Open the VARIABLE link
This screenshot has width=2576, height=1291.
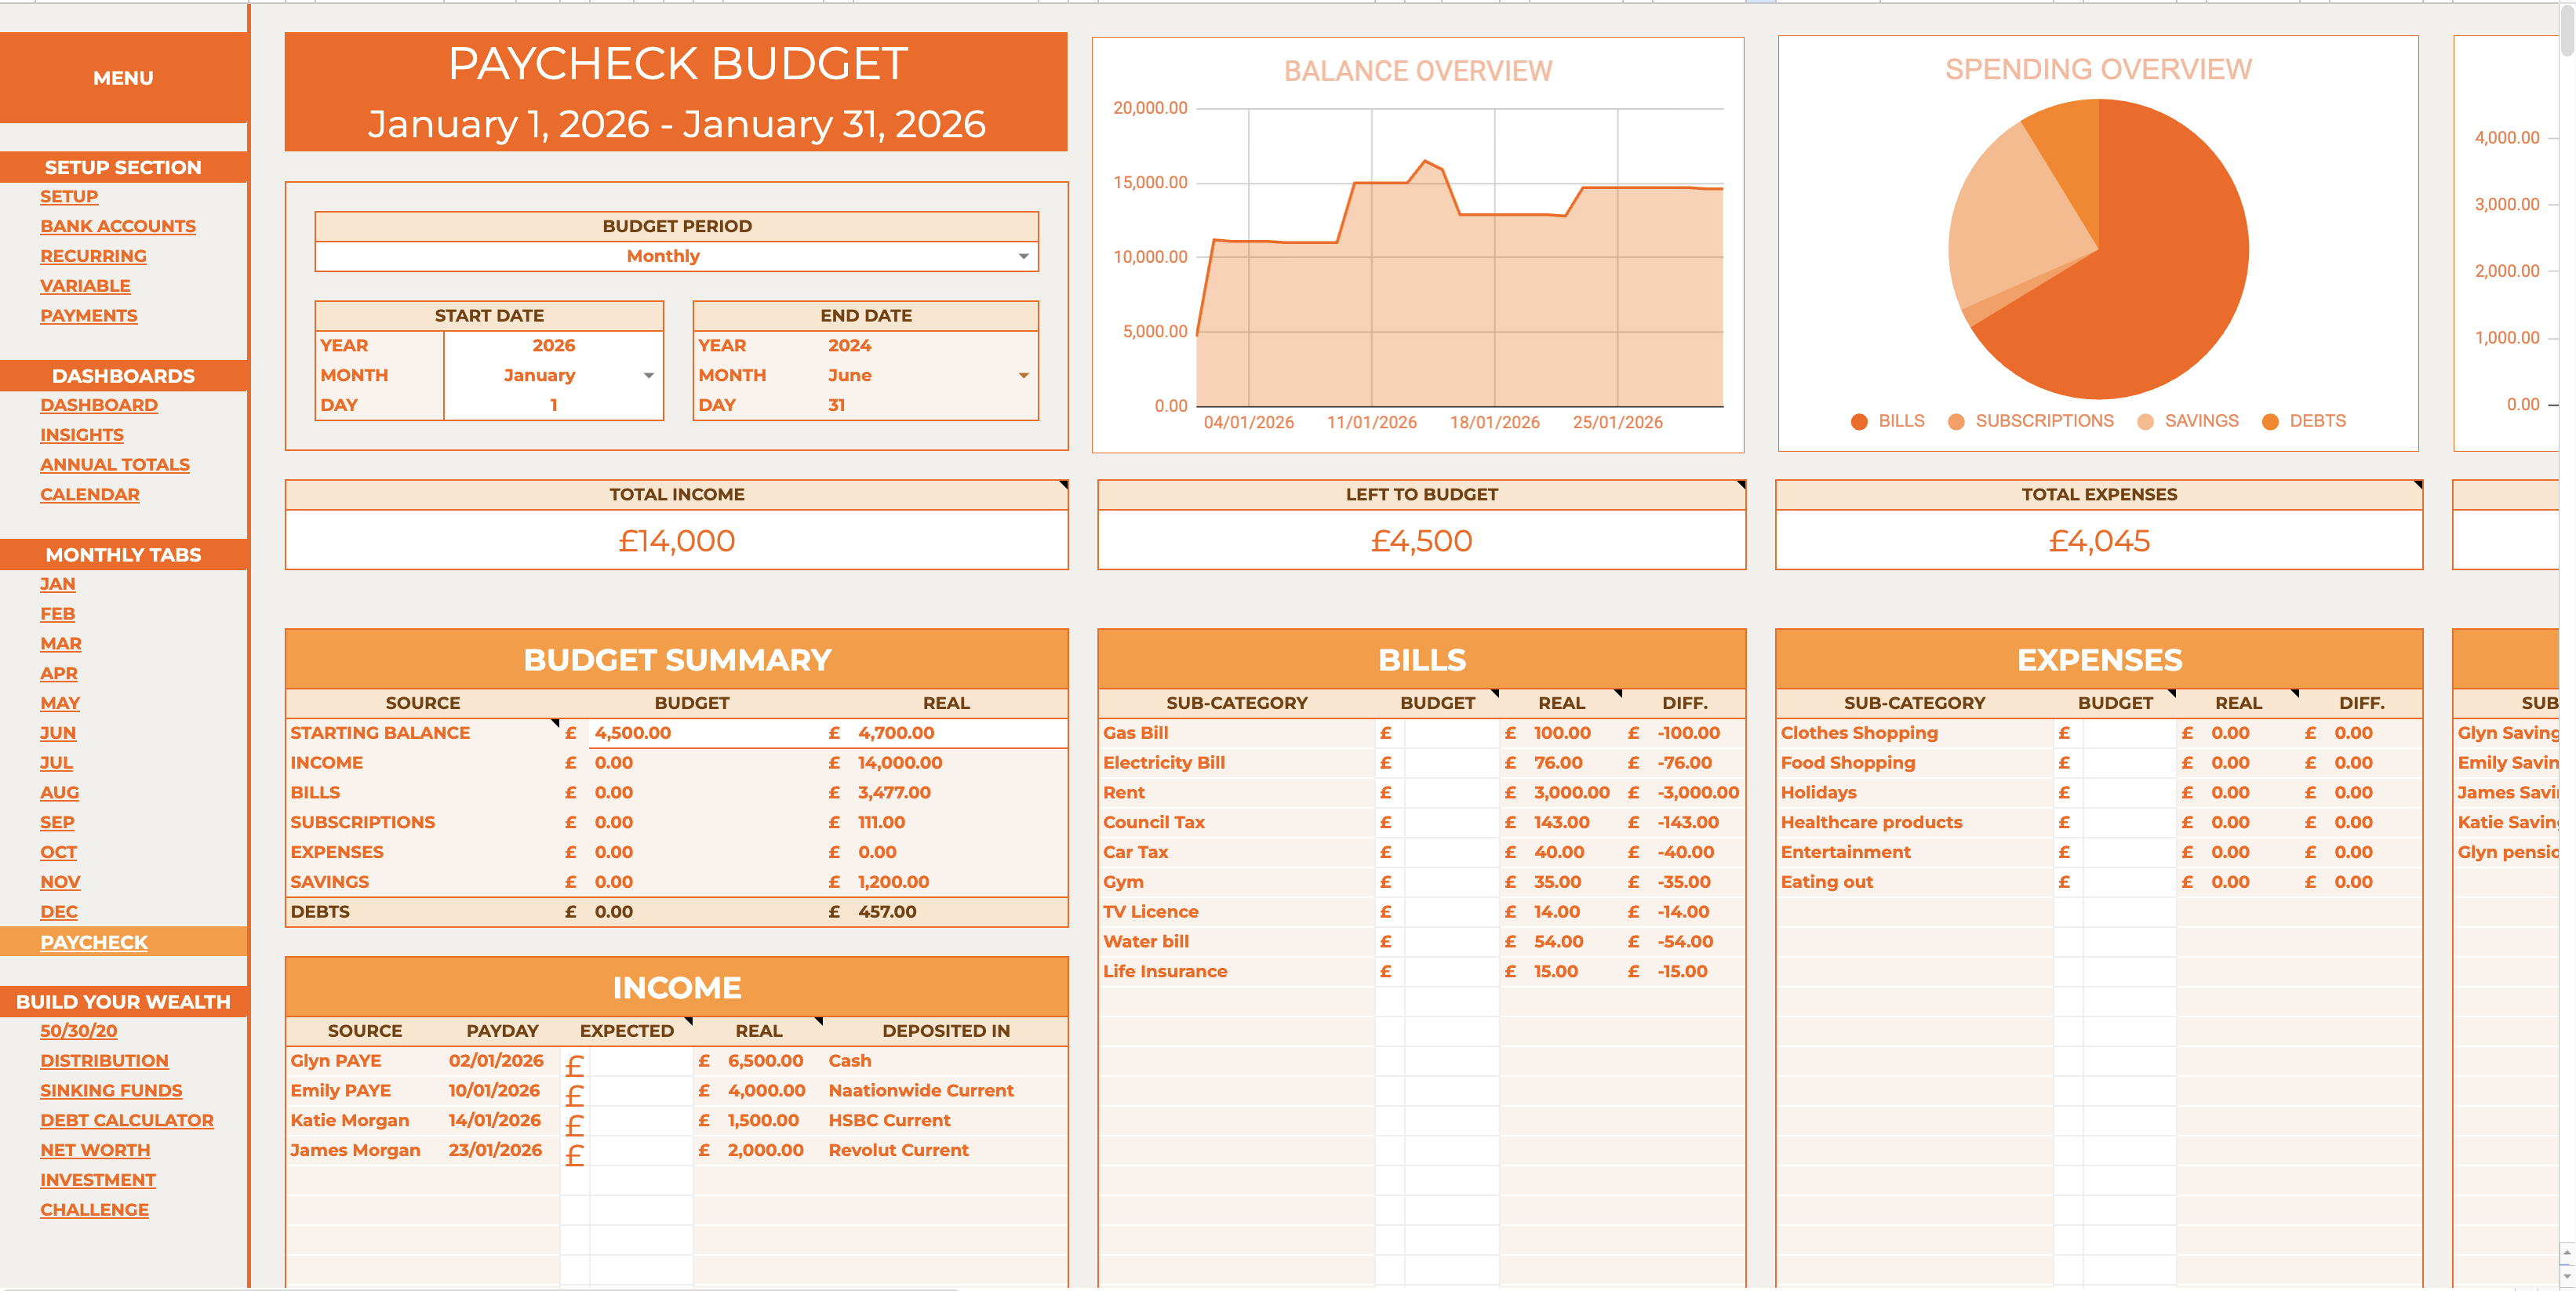click(85, 286)
